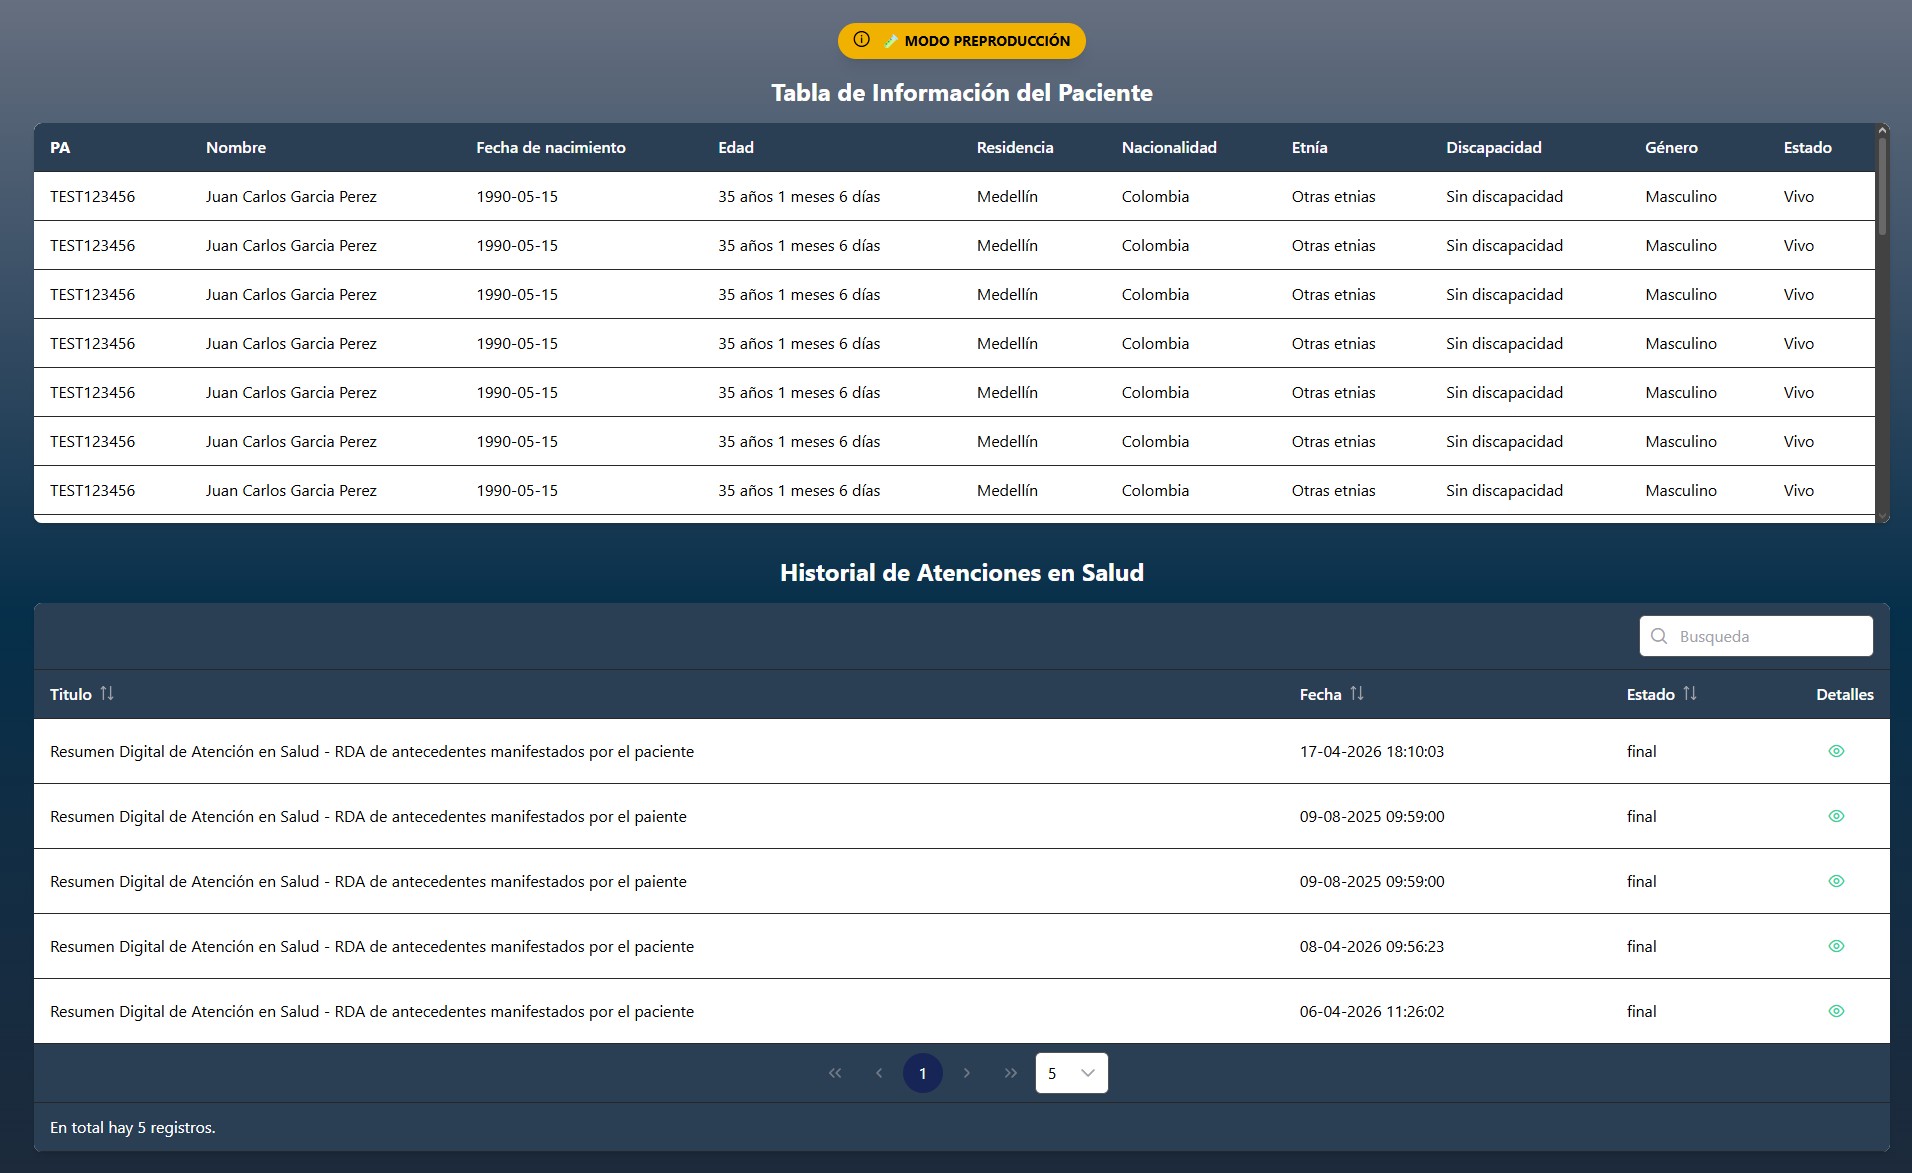Click the magnifier icon in search box
This screenshot has height=1173, width=1912.
[x=1659, y=636]
